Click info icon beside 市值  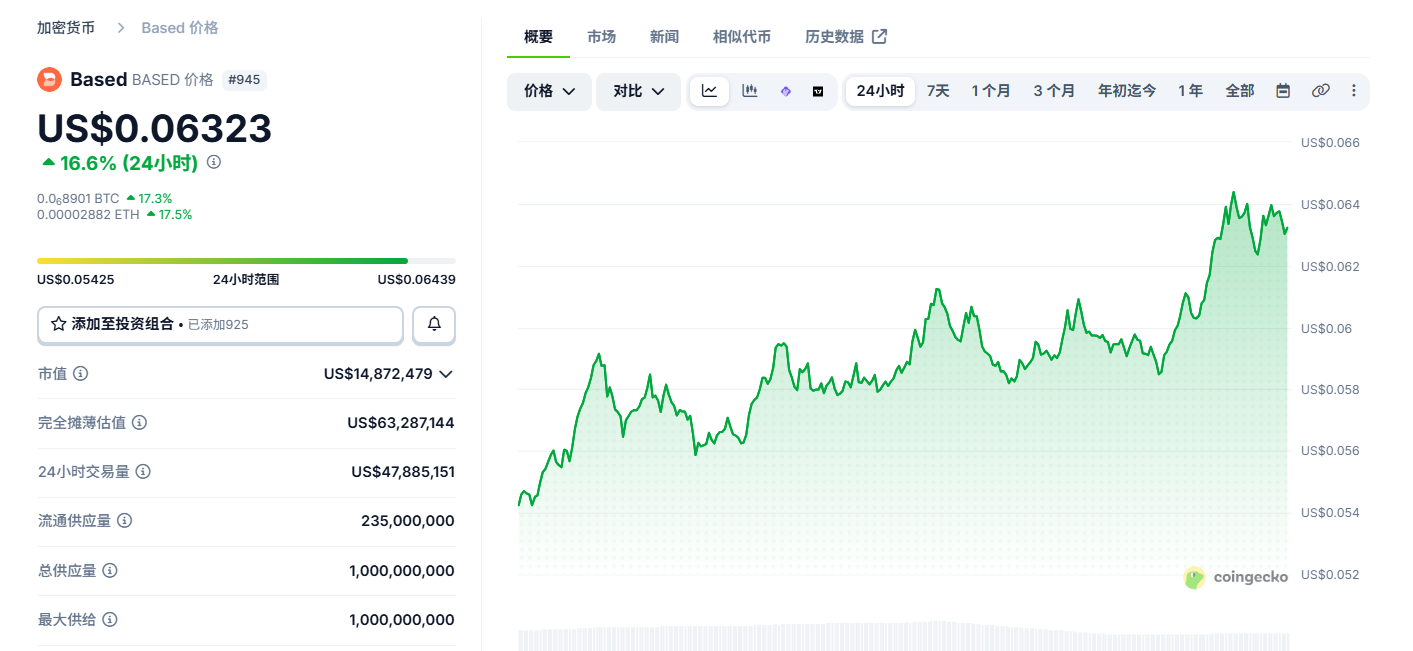pos(81,373)
